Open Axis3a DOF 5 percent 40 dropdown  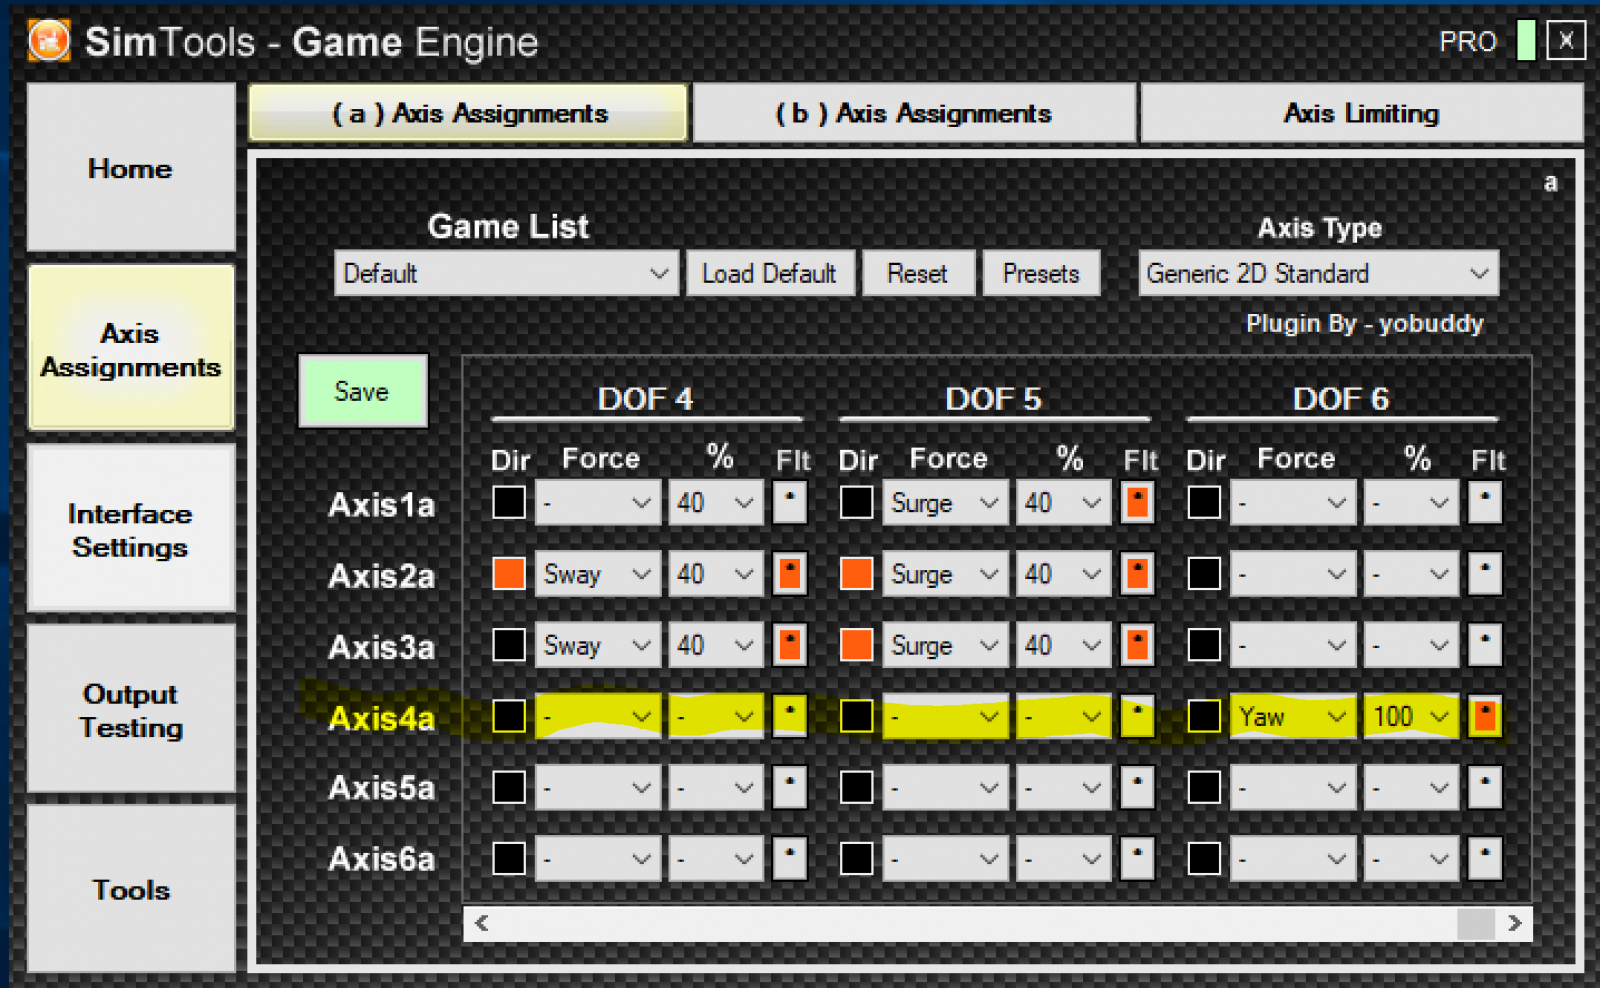pyautogui.click(x=1063, y=645)
